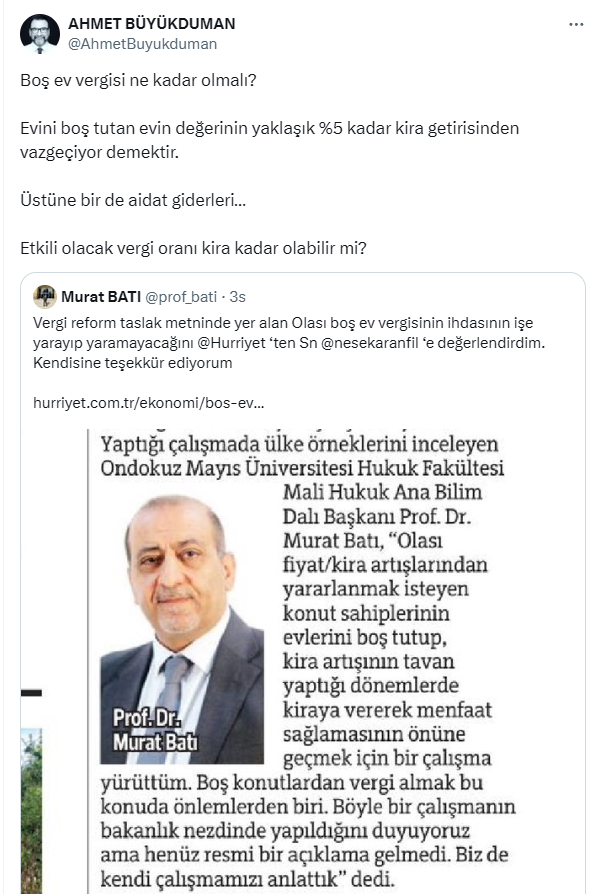Open Ahmet Büyükduman's profile avatar
Screen dimensions: 601x894
tap(39, 34)
